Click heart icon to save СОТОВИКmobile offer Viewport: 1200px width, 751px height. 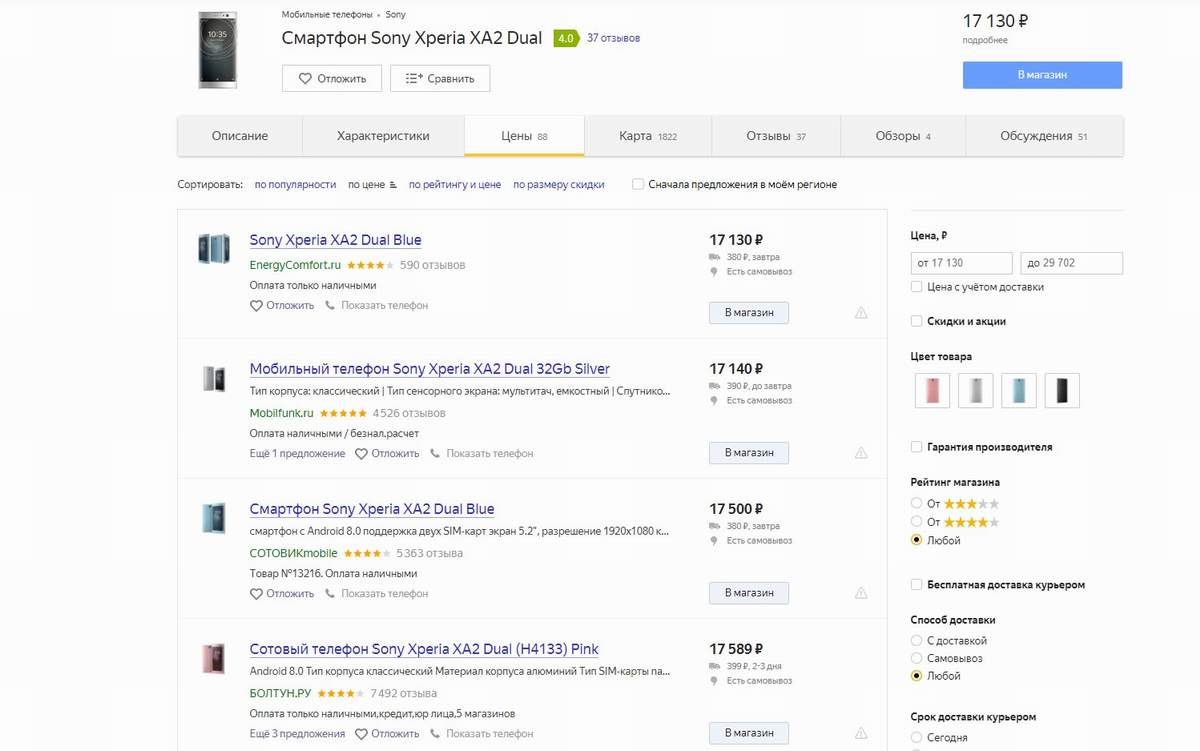pyautogui.click(x=257, y=594)
